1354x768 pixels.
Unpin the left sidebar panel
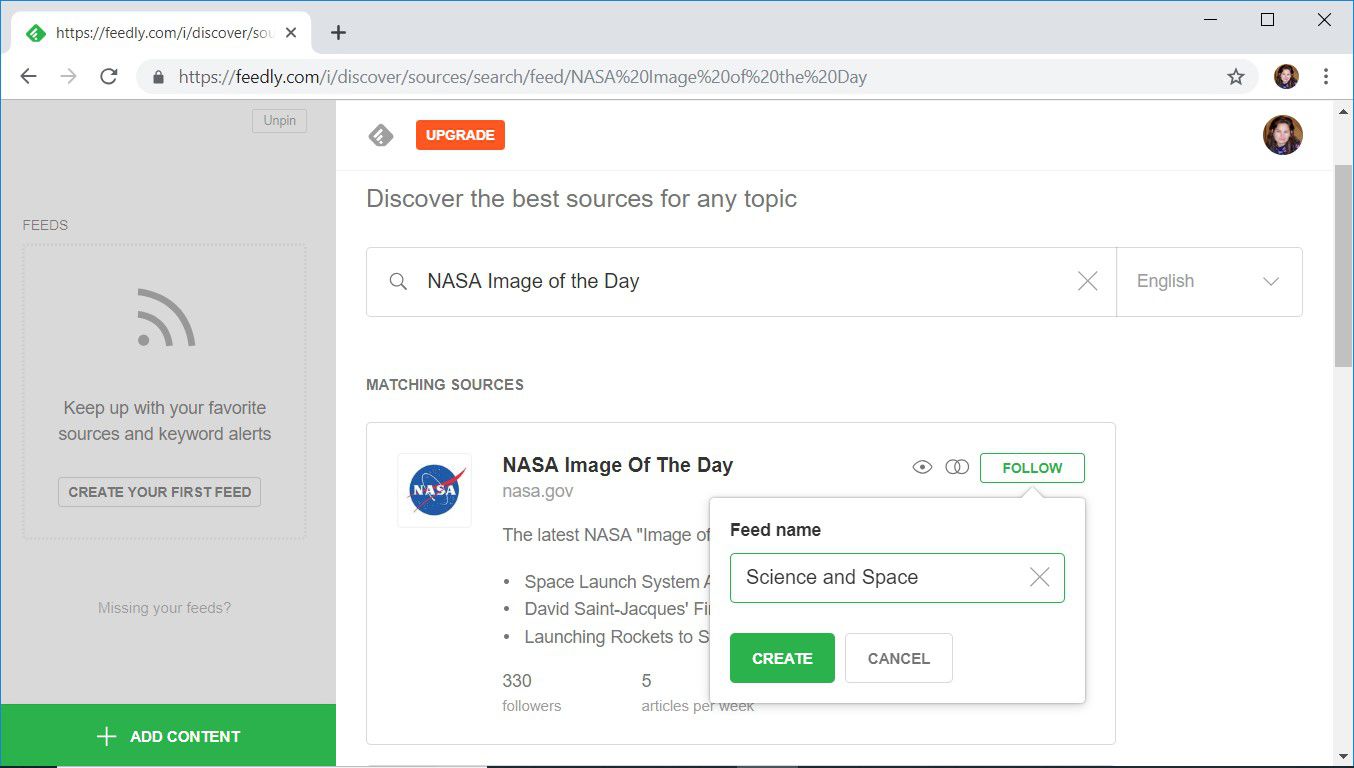coord(279,120)
